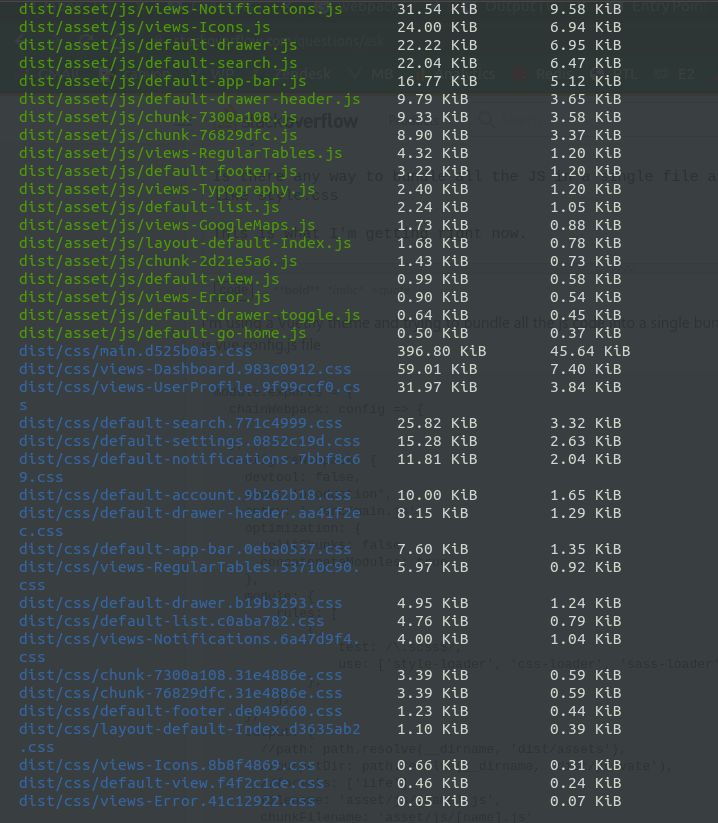Click the dist/css/default-drawer.b19b3293.css path
This screenshot has width=718, height=823.
point(181,603)
